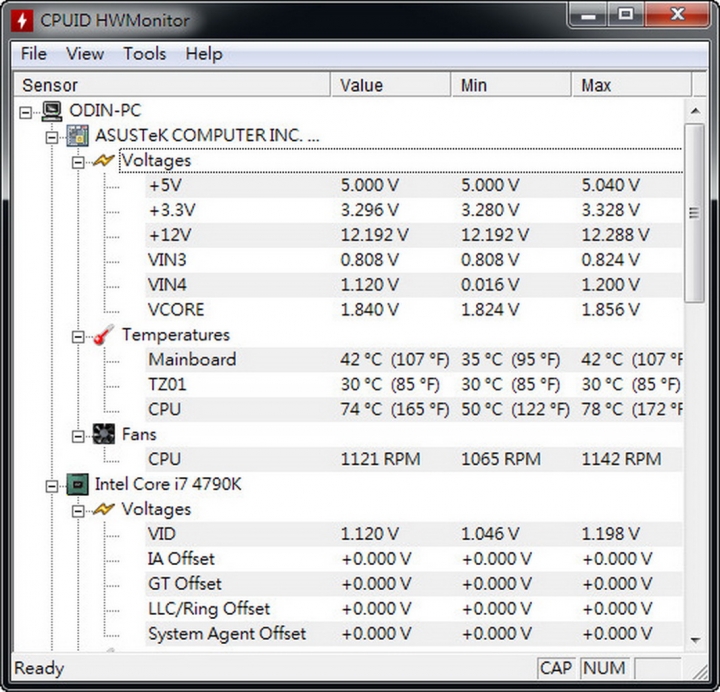720x692 pixels.
Task: Collapse the ASUSTeK COMPUTER INC. node
Action: (x=52, y=137)
